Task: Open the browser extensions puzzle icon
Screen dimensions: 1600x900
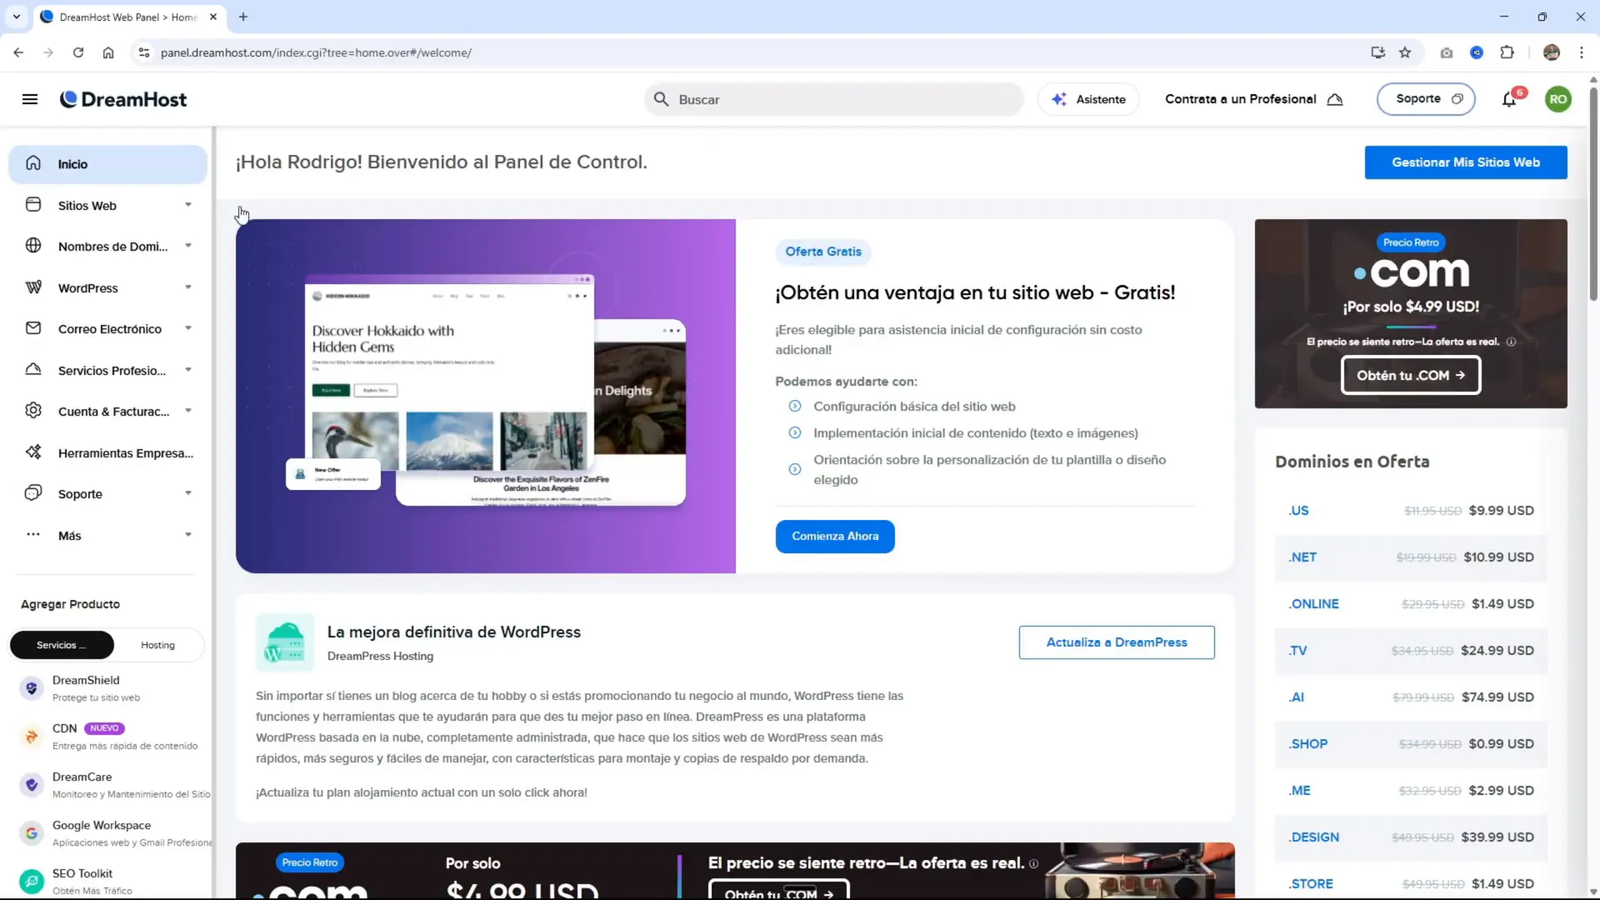Action: click(1507, 52)
